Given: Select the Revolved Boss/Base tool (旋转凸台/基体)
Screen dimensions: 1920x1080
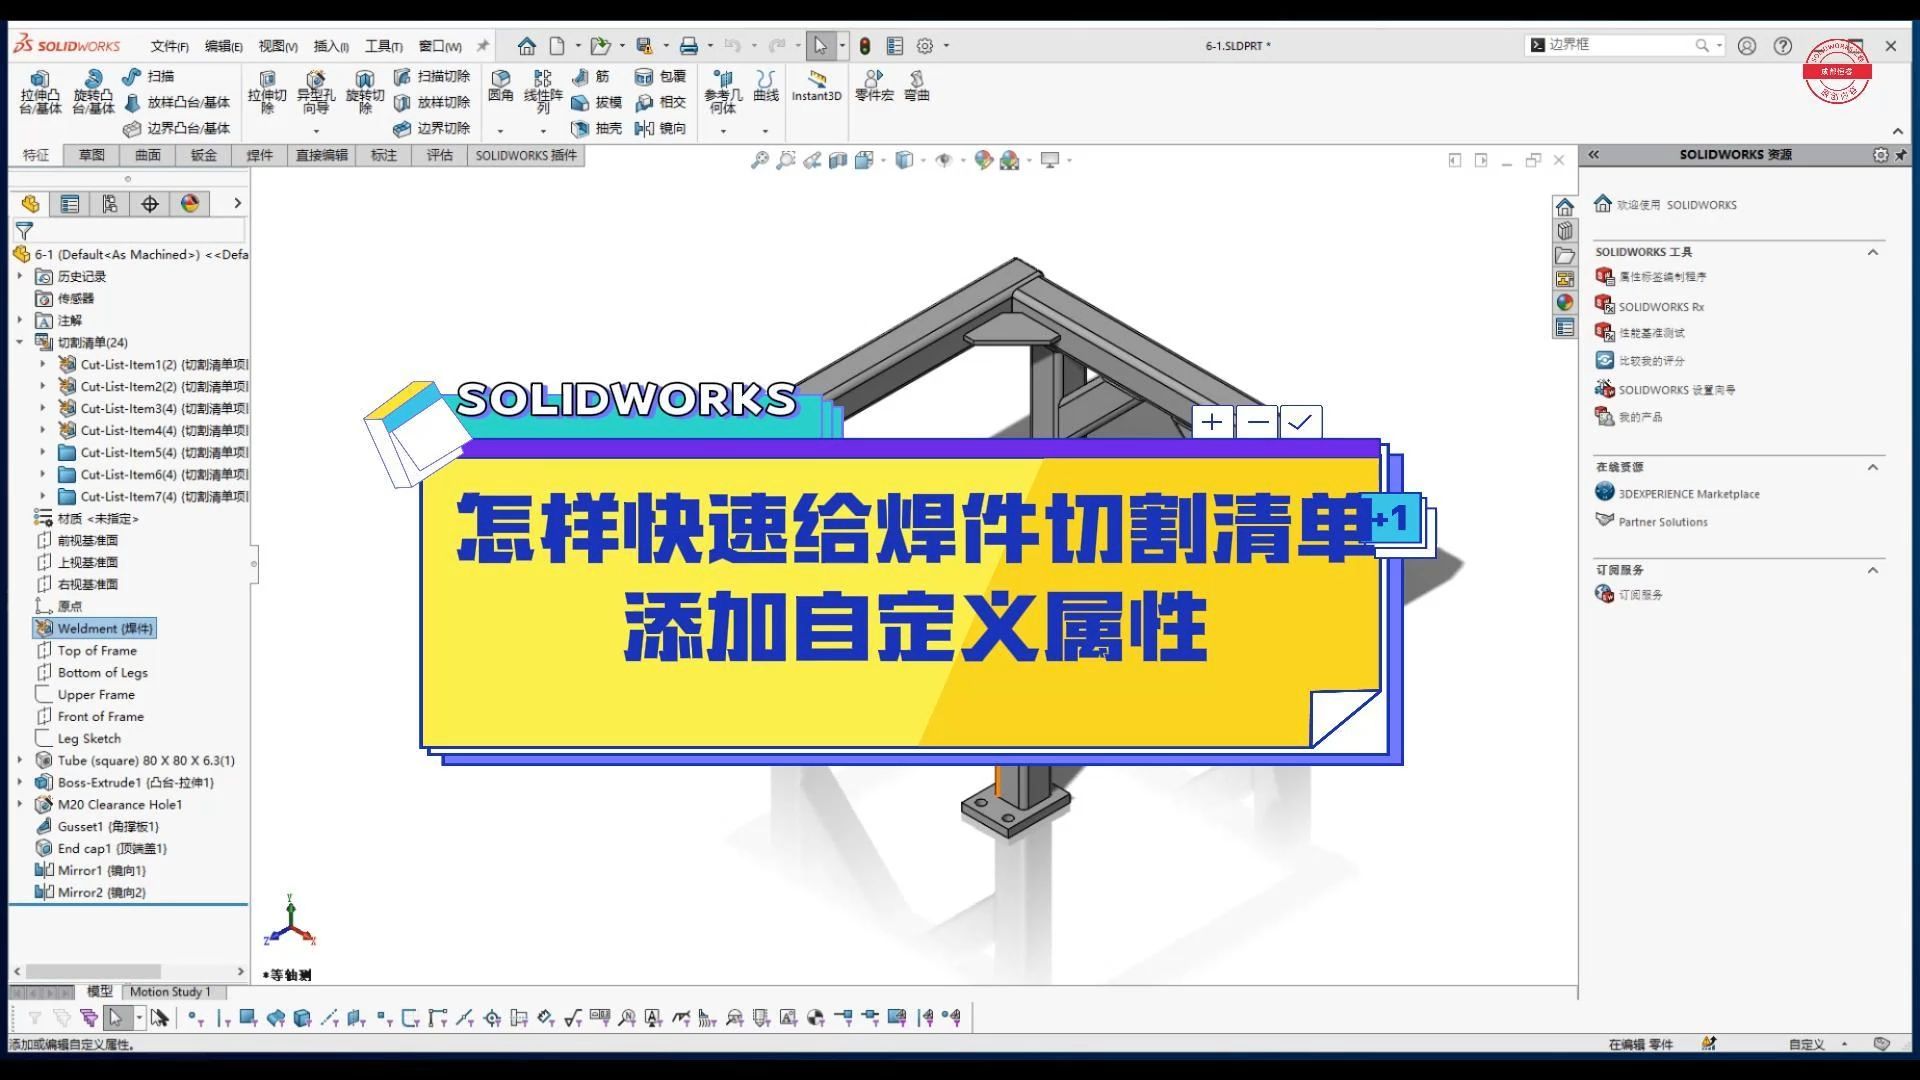Looking at the screenshot, I should click(92, 92).
